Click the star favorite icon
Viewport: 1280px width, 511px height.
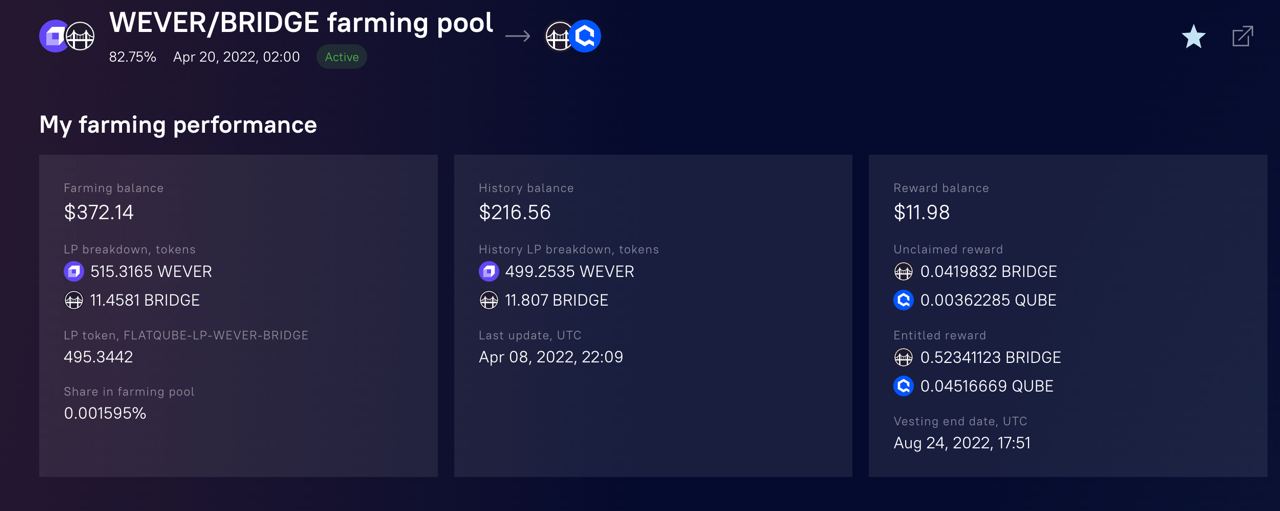tap(1193, 38)
